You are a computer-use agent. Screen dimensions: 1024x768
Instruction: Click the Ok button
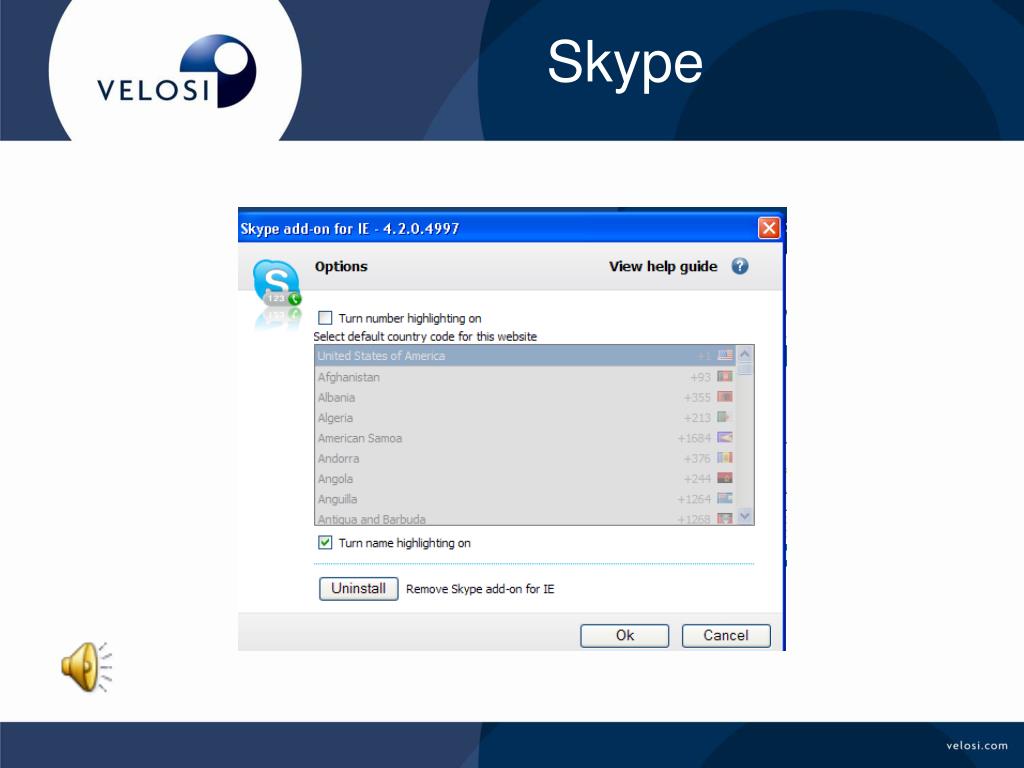624,635
